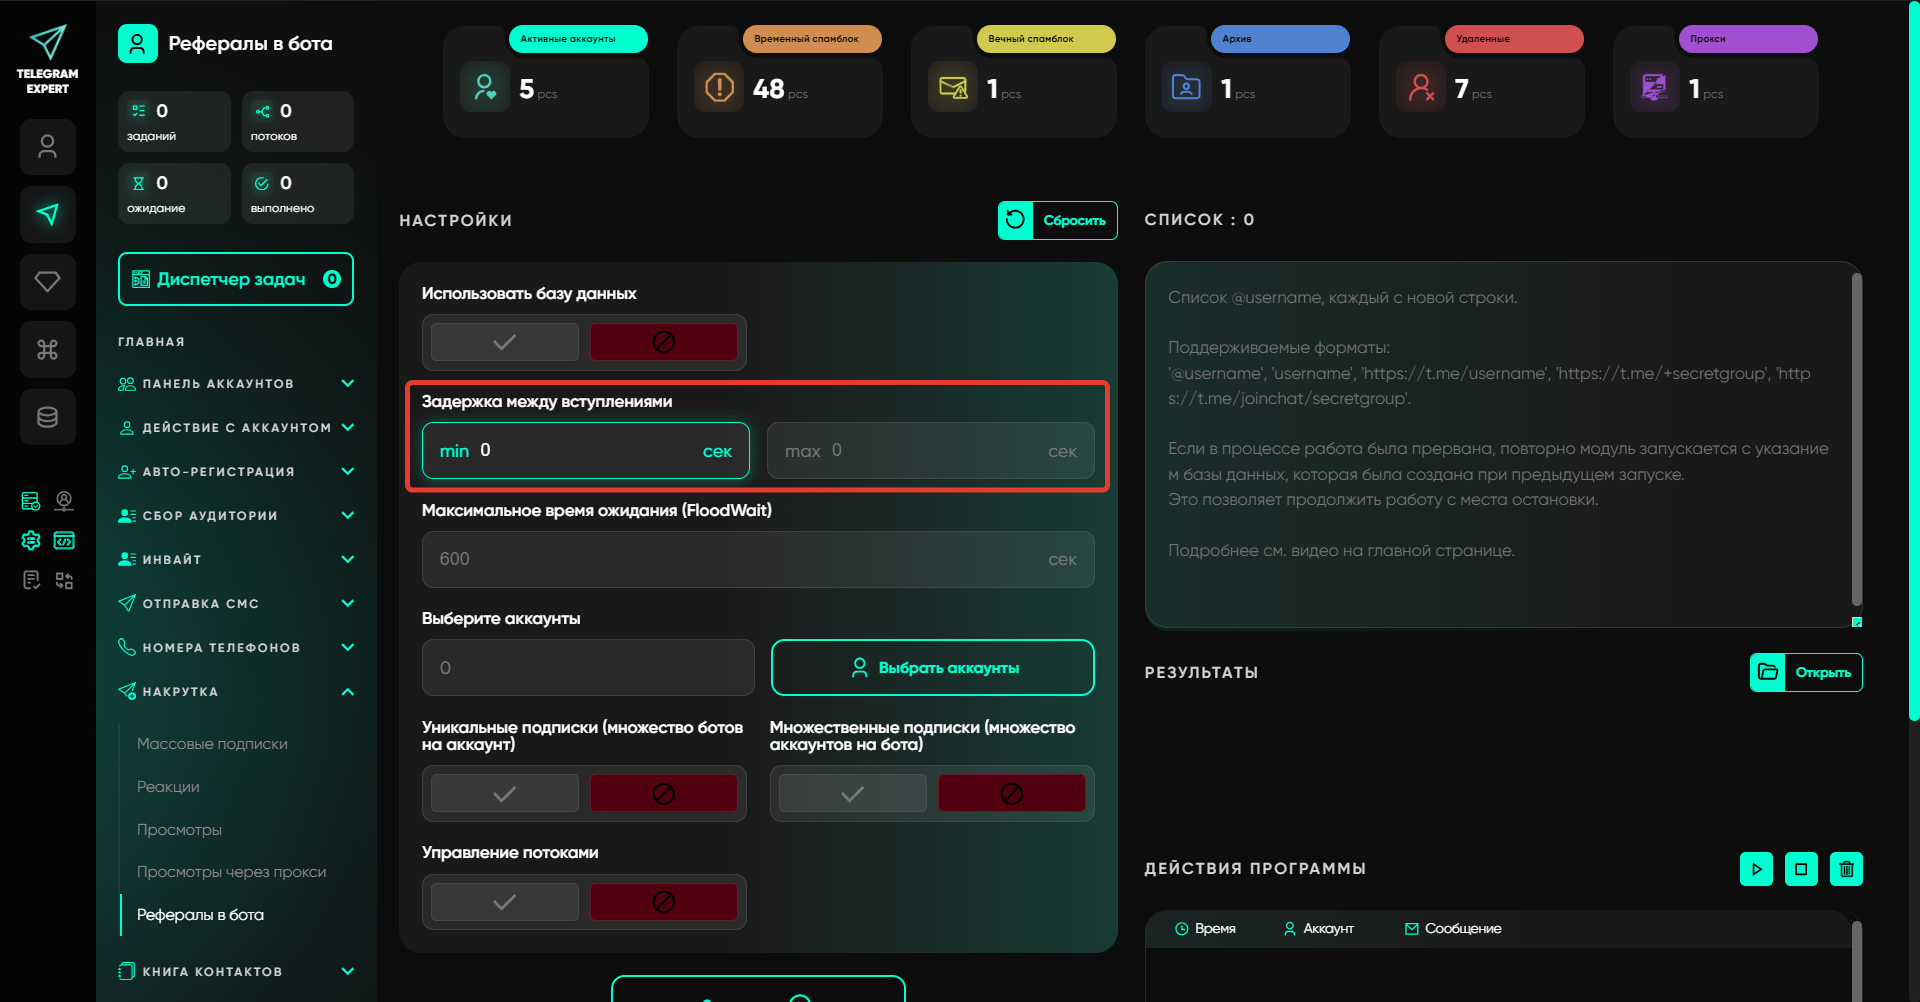Click the Выбрать аккаунты button
1920x1002 pixels.
(x=932, y=668)
